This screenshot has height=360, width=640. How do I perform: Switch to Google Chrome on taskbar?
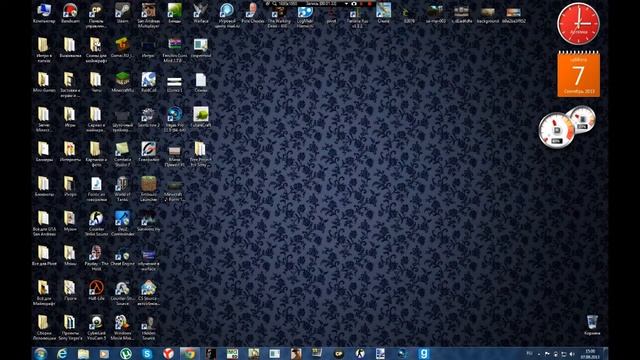point(189,353)
